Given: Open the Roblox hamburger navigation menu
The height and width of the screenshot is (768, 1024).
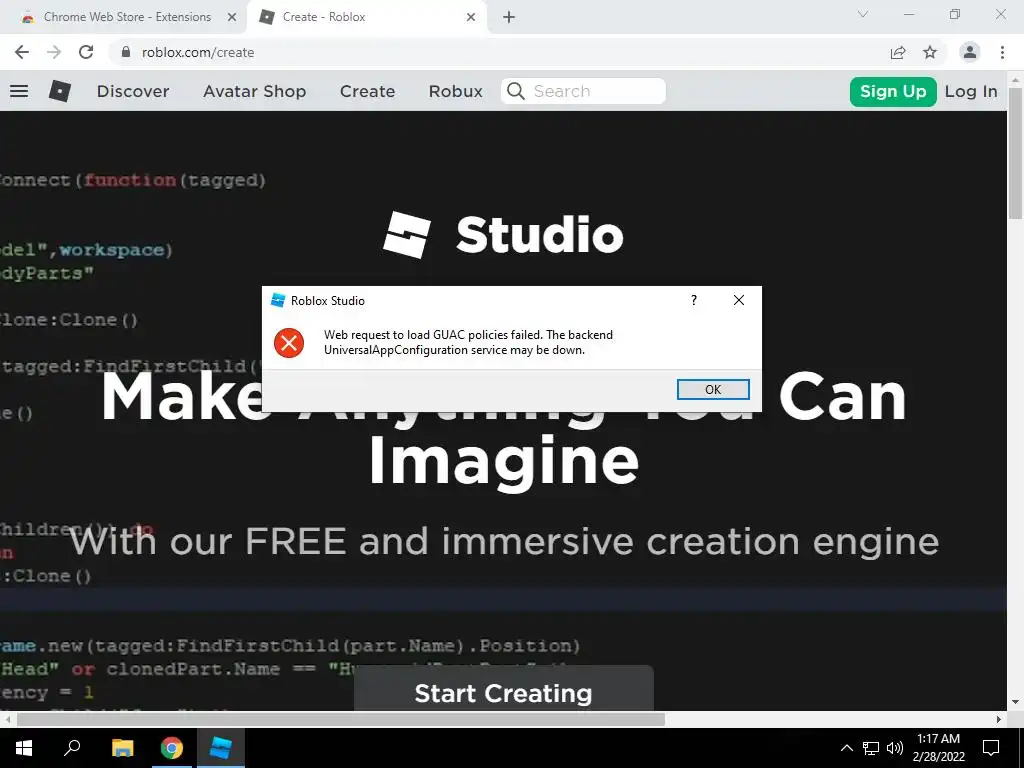Looking at the screenshot, I should (19, 91).
